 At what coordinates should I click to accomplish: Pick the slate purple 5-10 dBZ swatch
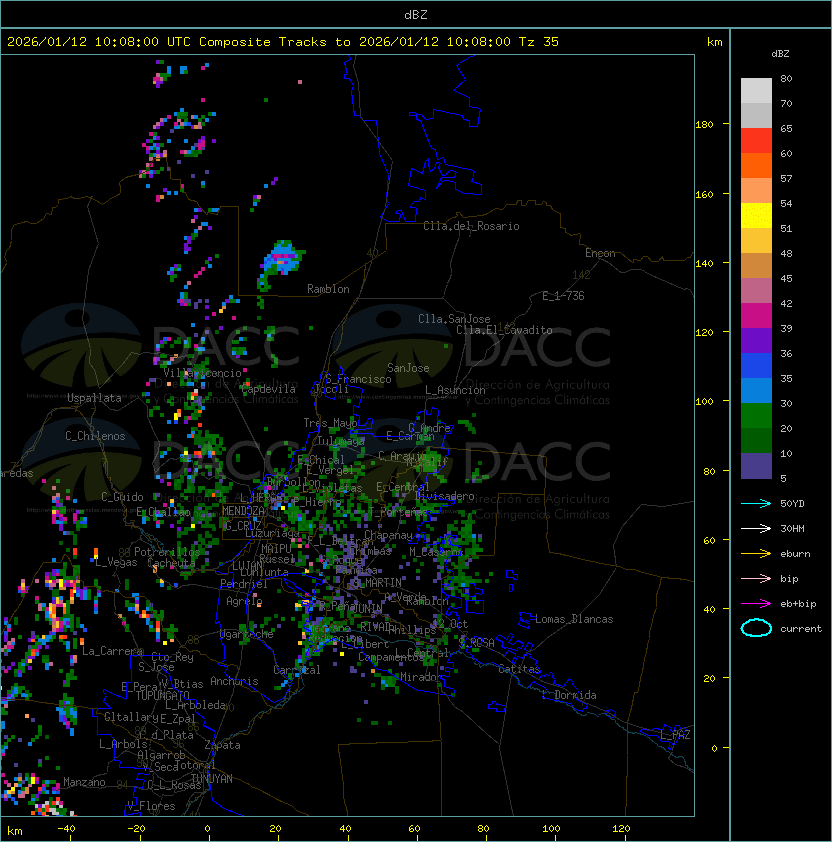pyautogui.click(x=756, y=466)
